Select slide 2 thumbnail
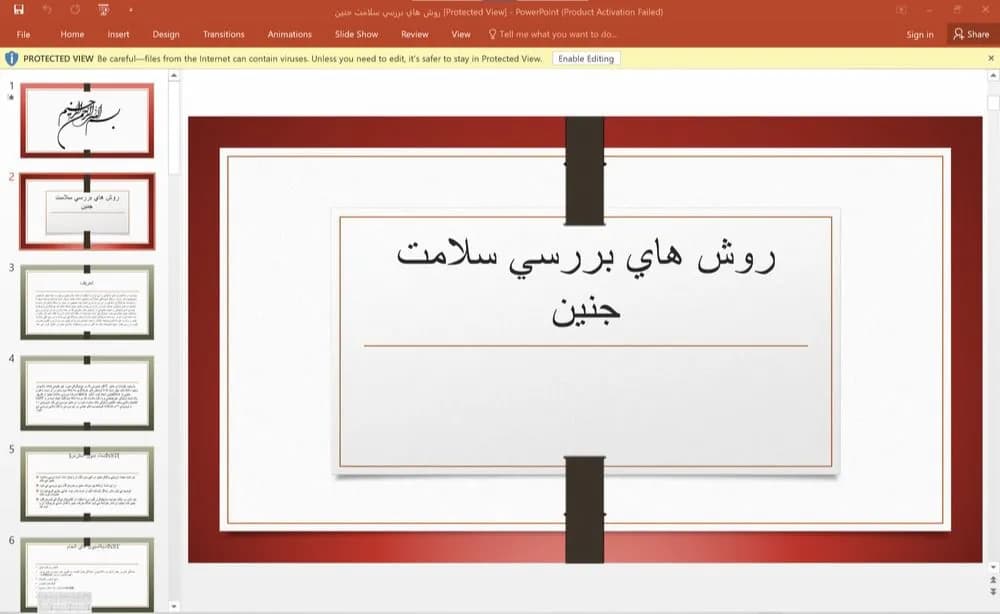This screenshot has height=614, width=1000. [x=87, y=211]
